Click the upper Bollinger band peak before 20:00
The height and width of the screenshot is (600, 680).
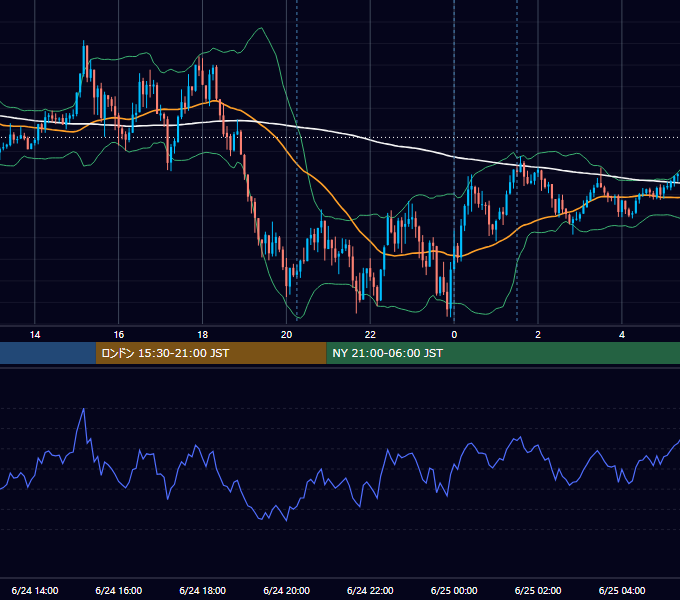click(x=261, y=29)
